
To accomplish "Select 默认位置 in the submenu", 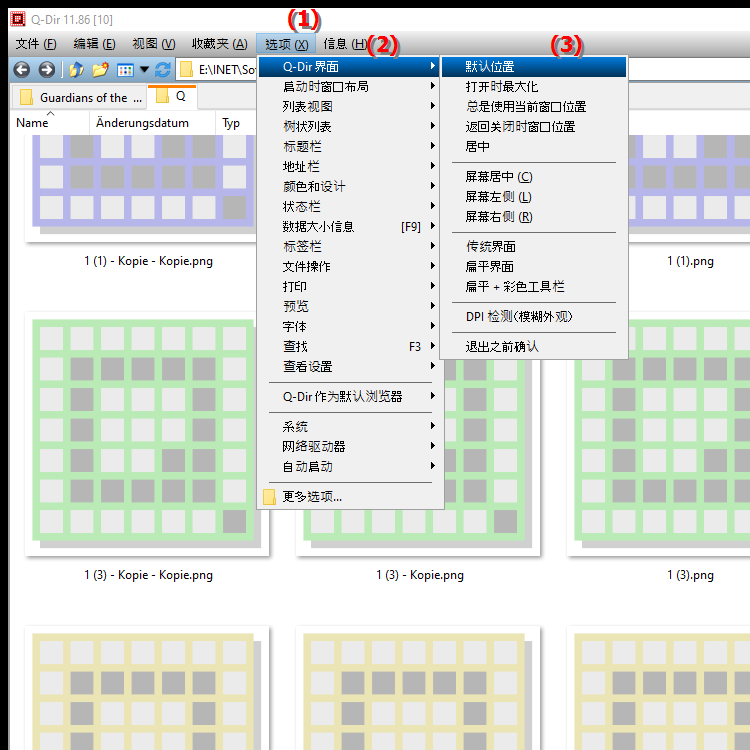I will click(534, 67).
